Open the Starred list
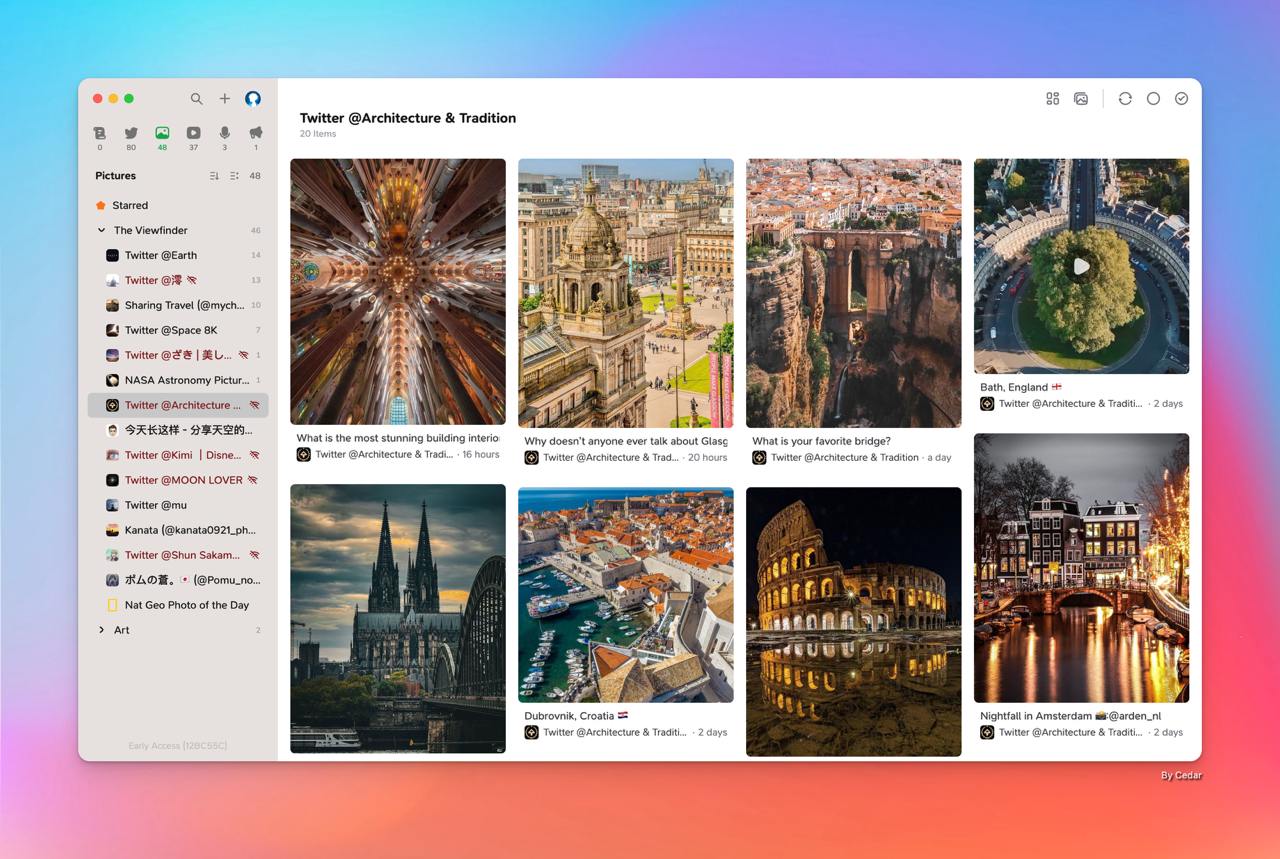The image size is (1280, 859). pos(178,205)
